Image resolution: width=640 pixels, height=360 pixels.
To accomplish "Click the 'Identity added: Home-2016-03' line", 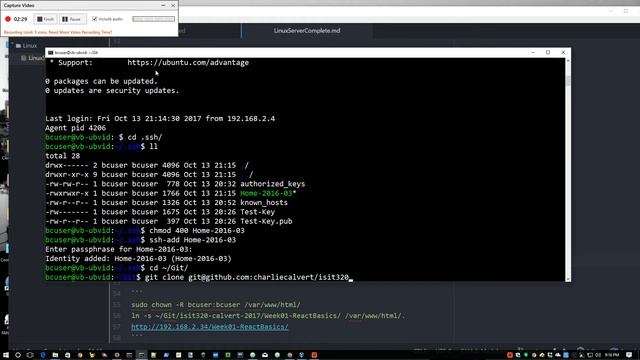I will click(138, 259).
